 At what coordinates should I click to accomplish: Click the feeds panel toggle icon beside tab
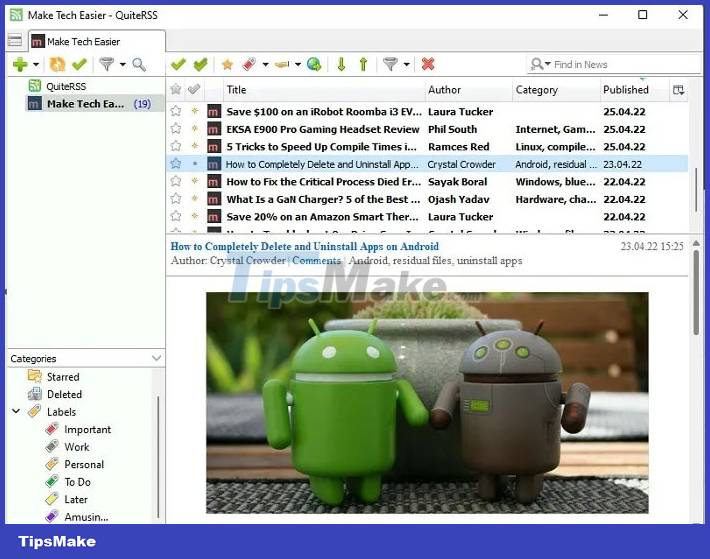click(x=14, y=41)
